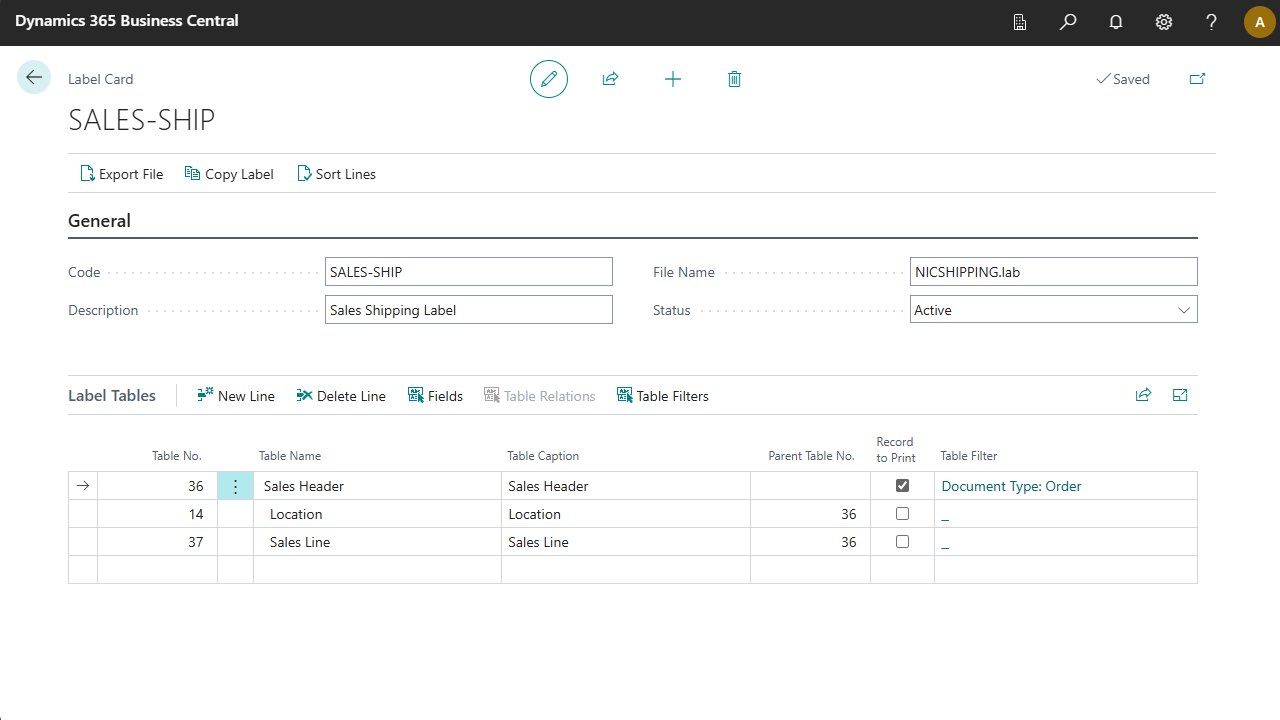Click the back arrow button
The width and height of the screenshot is (1280, 720).
coord(34,78)
